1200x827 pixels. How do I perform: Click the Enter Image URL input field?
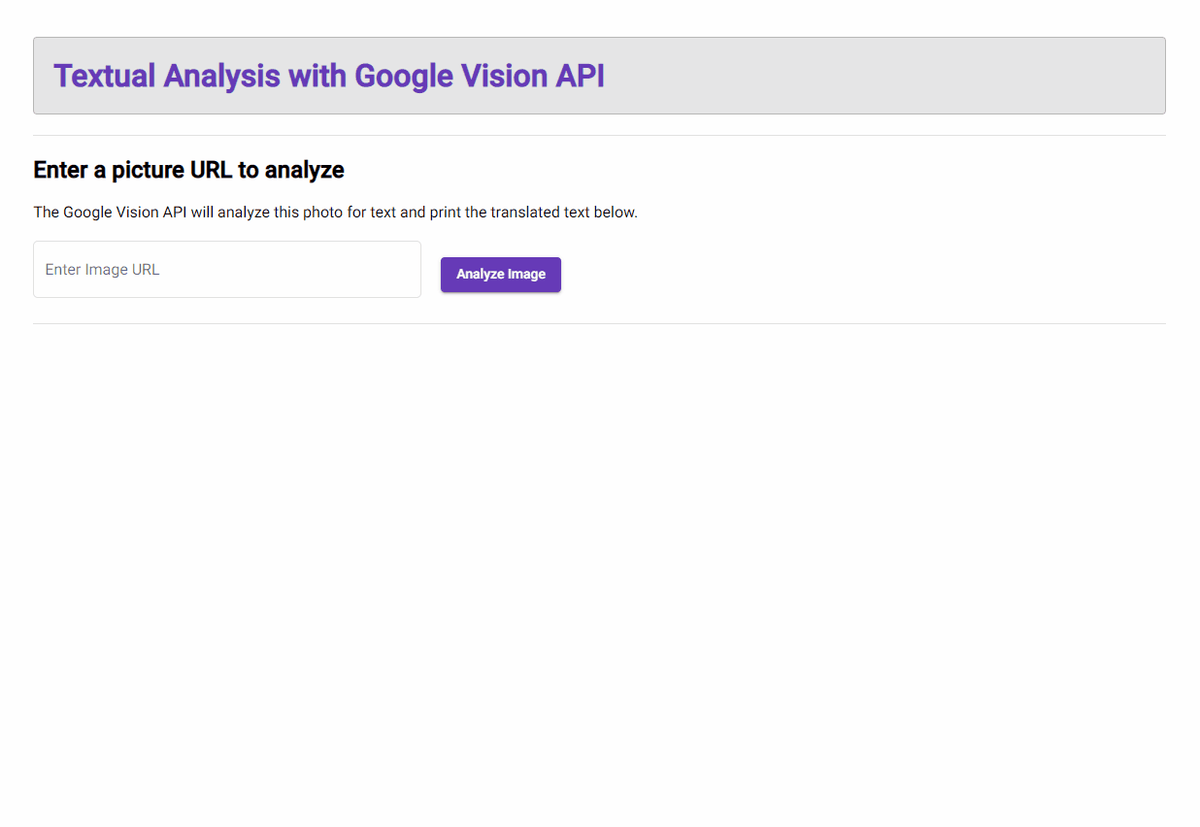pyautogui.click(x=227, y=269)
